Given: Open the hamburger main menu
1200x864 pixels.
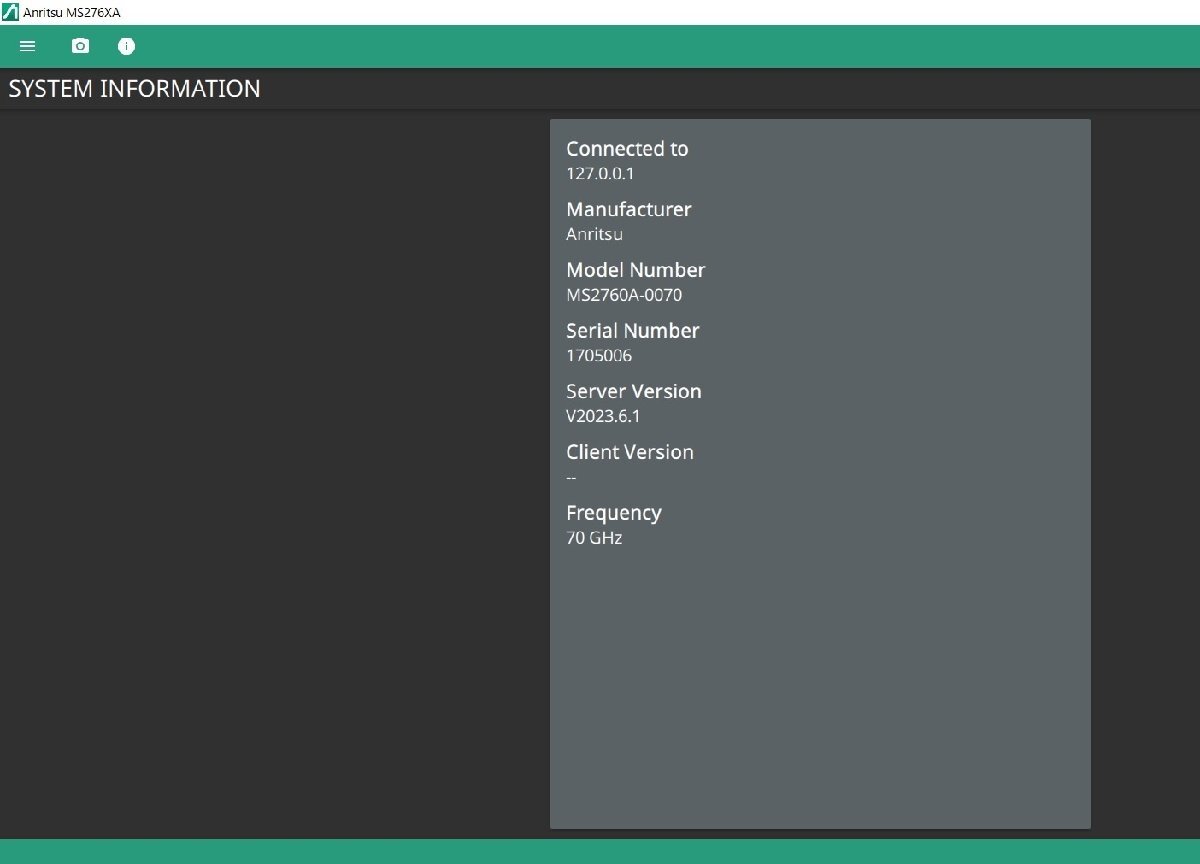Looking at the screenshot, I should (28, 46).
